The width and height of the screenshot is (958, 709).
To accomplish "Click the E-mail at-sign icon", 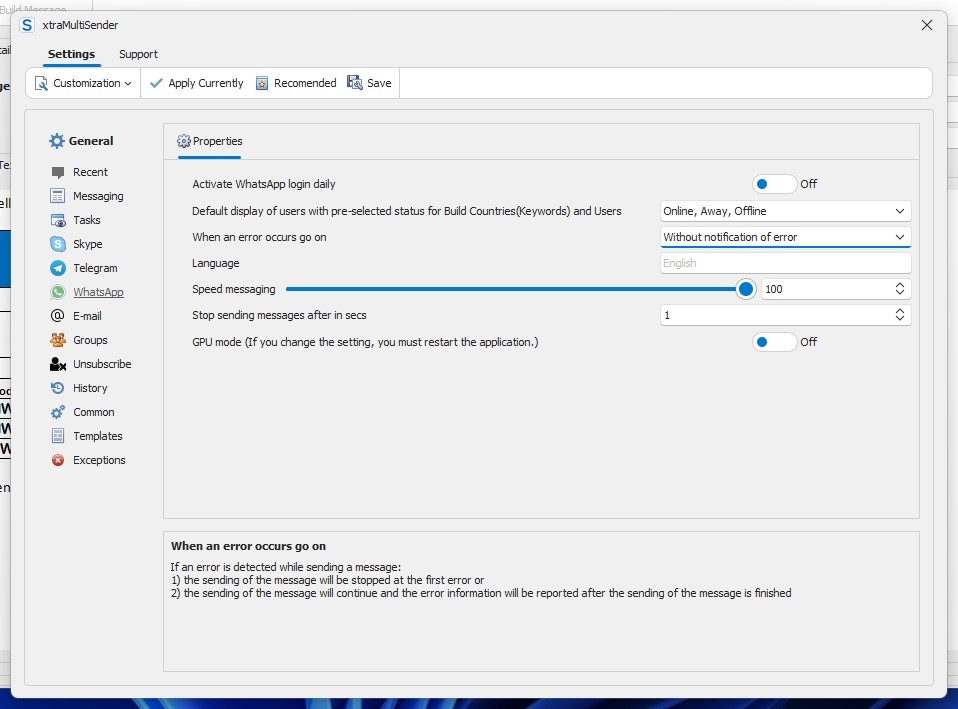I will [x=57, y=316].
